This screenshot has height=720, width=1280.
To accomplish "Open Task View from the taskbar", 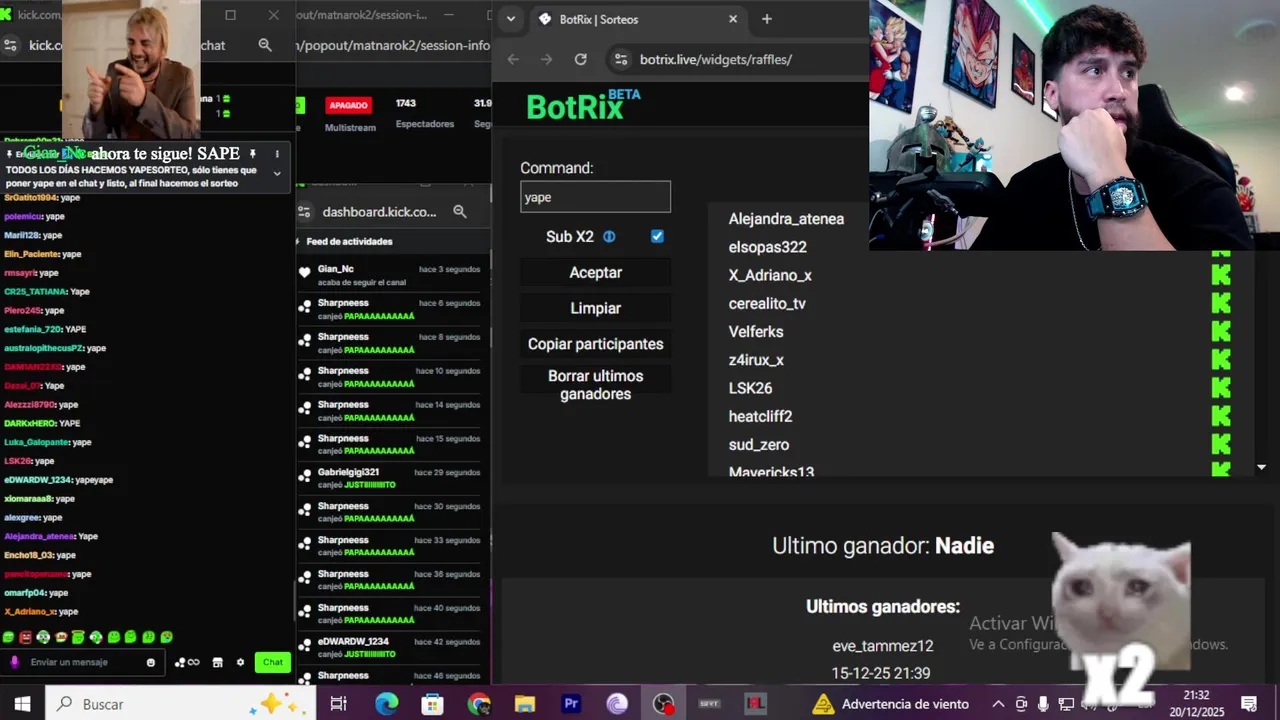I will pos(338,704).
